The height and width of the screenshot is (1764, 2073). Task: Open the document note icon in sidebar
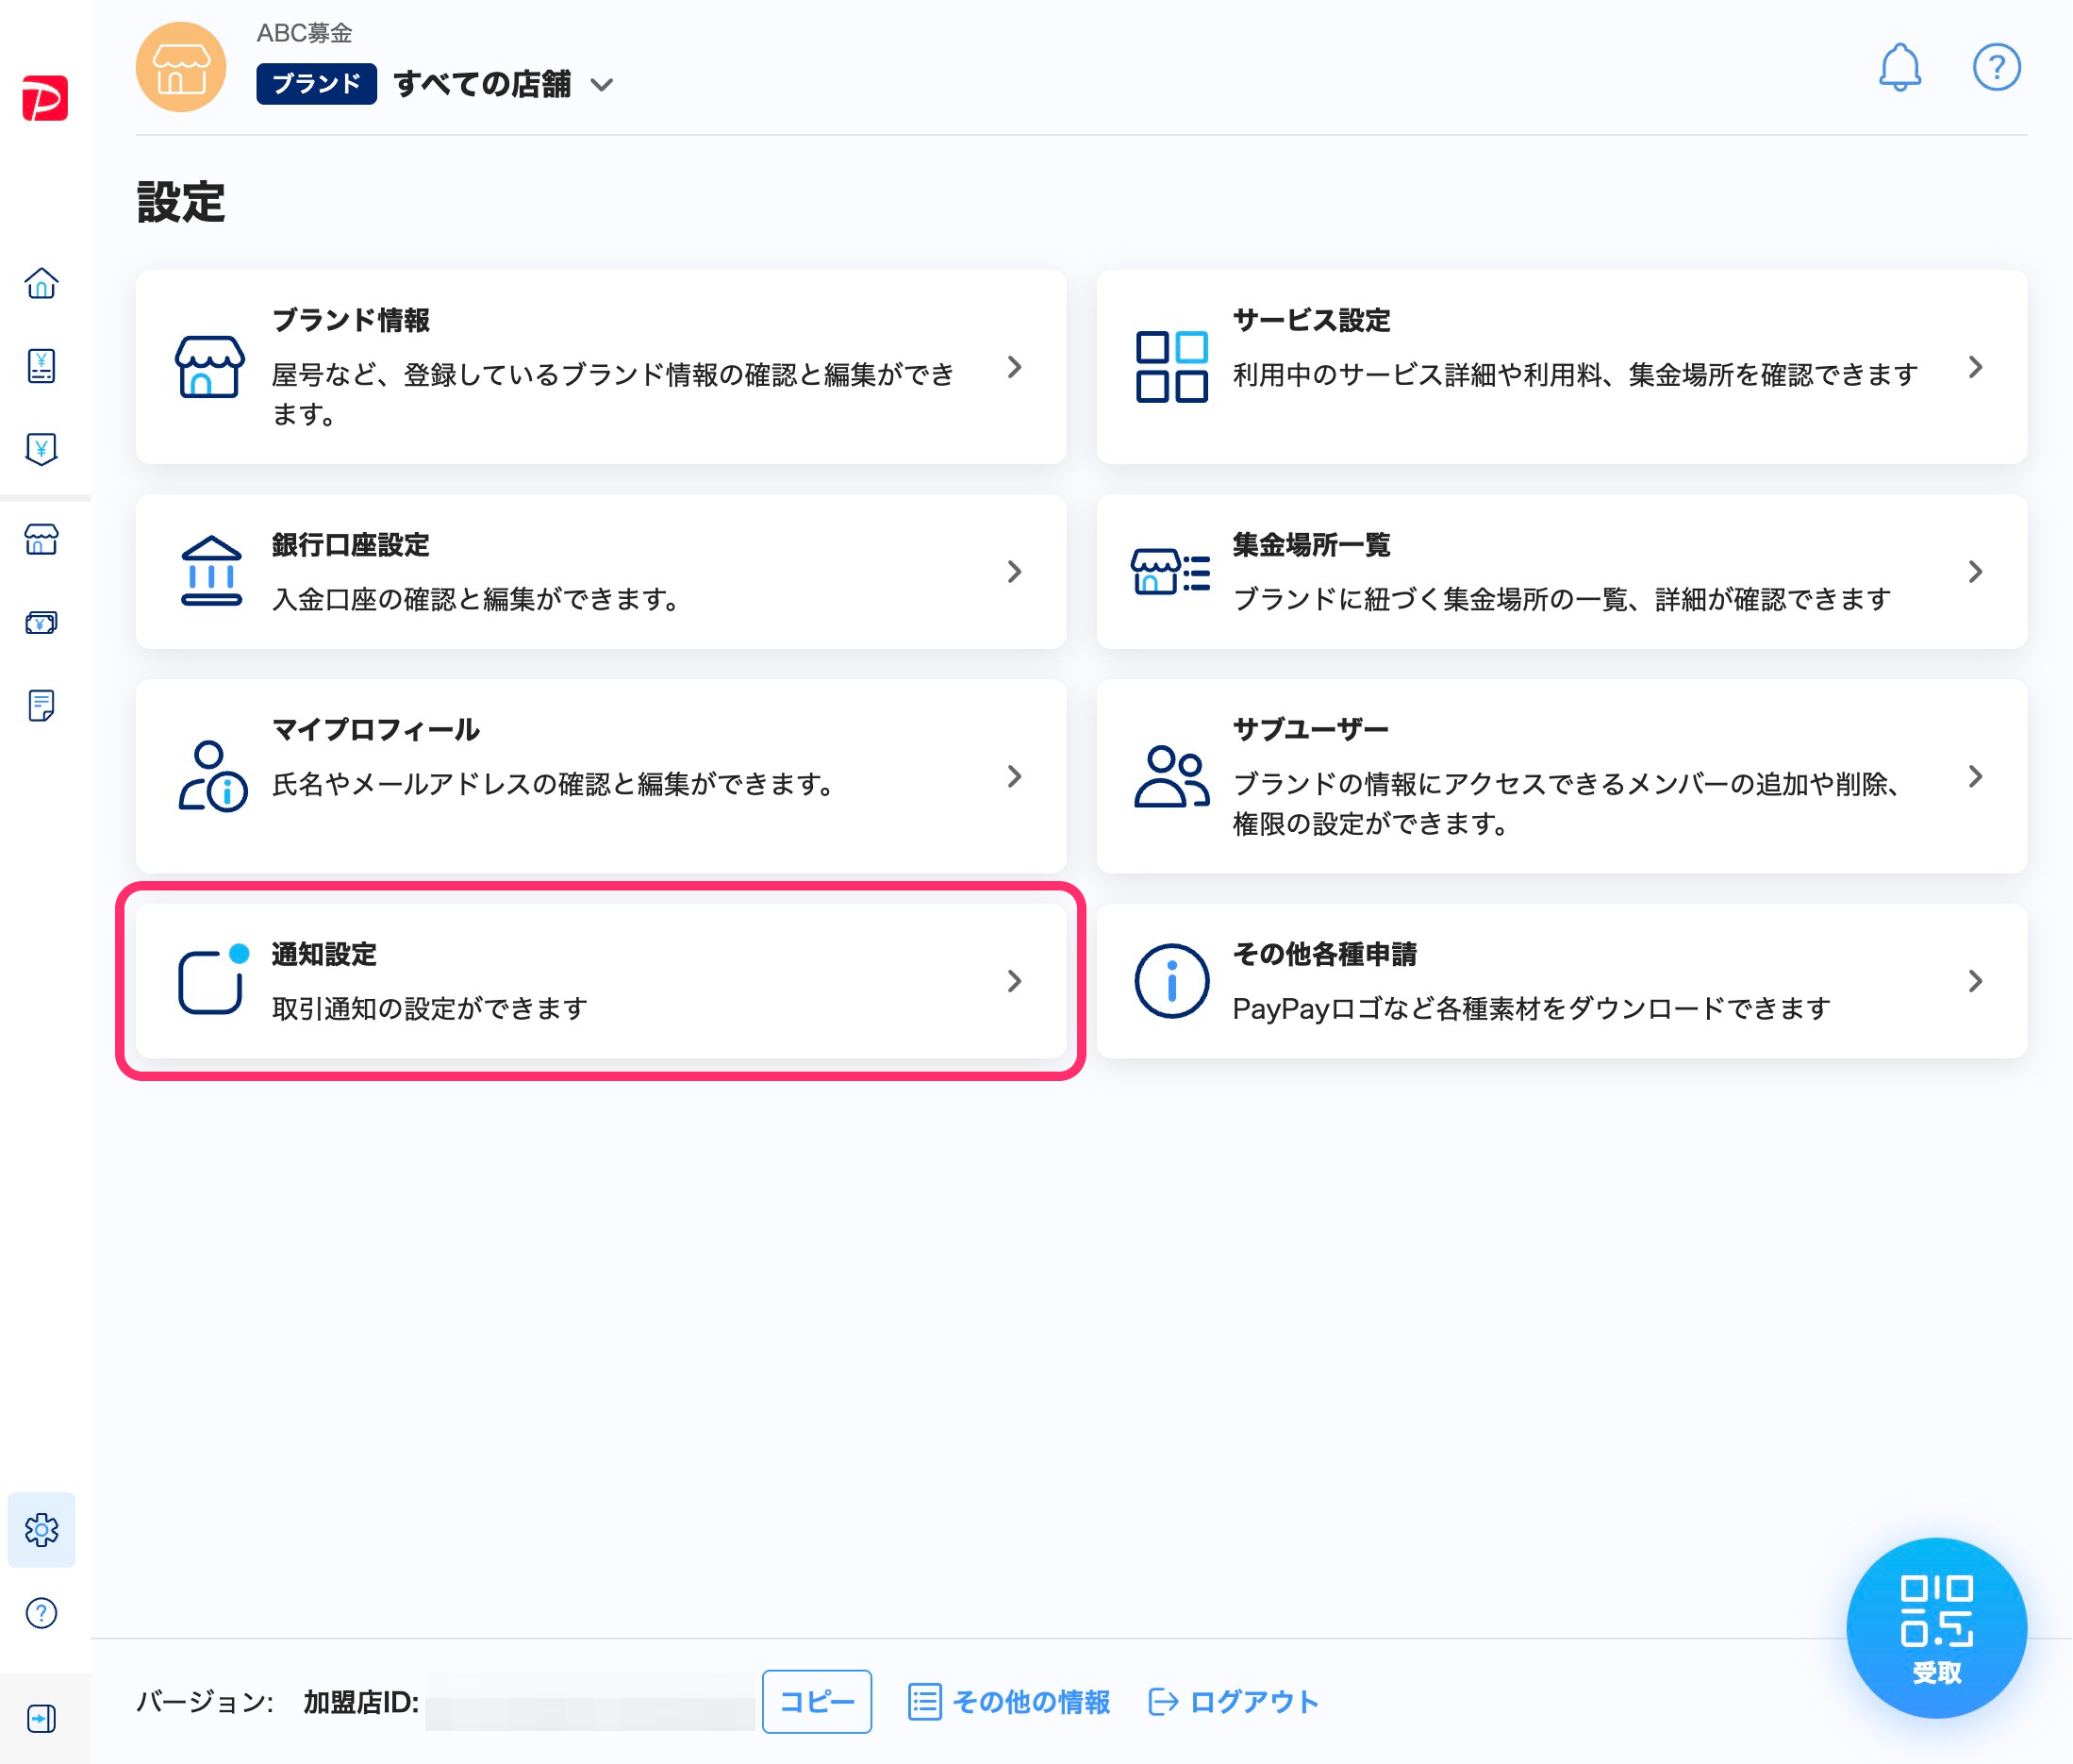pos(41,705)
